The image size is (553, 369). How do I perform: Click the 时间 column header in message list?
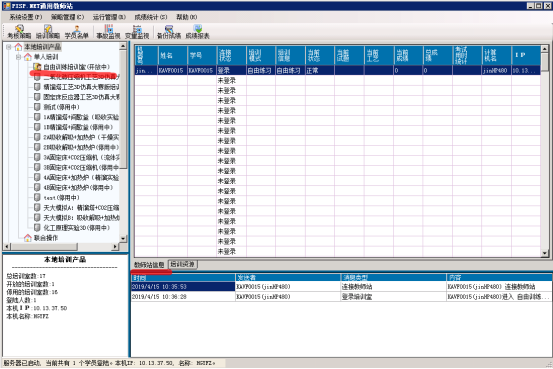pyautogui.click(x=183, y=278)
